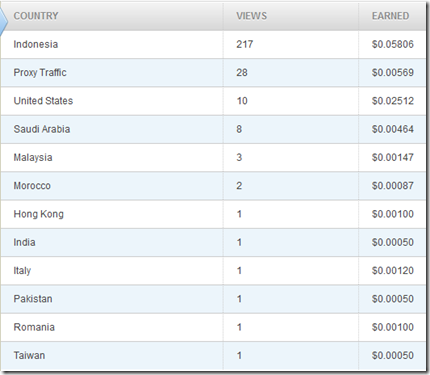The height and width of the screenshot is (375, 430).
Task: Click the 10 views value for United States
Action: tap(242, 101)
